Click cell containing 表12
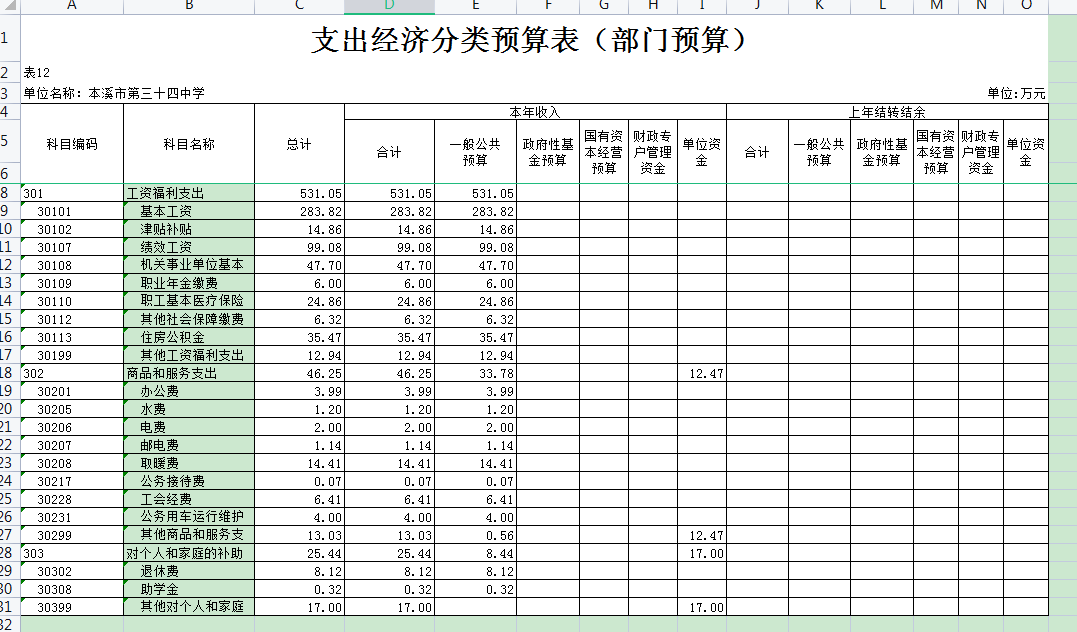 tap(36, 73)
